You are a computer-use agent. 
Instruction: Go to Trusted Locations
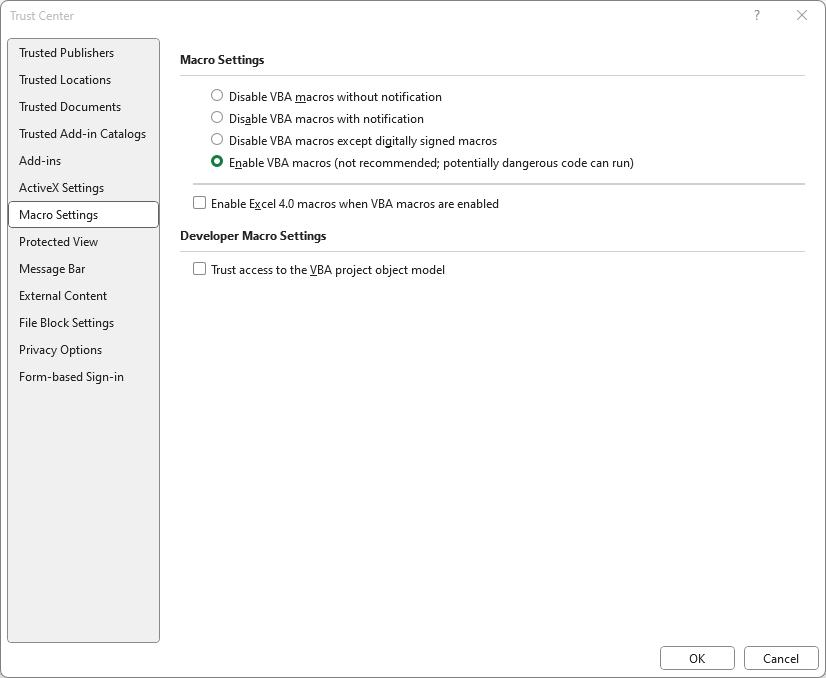(x=65, y=80)
